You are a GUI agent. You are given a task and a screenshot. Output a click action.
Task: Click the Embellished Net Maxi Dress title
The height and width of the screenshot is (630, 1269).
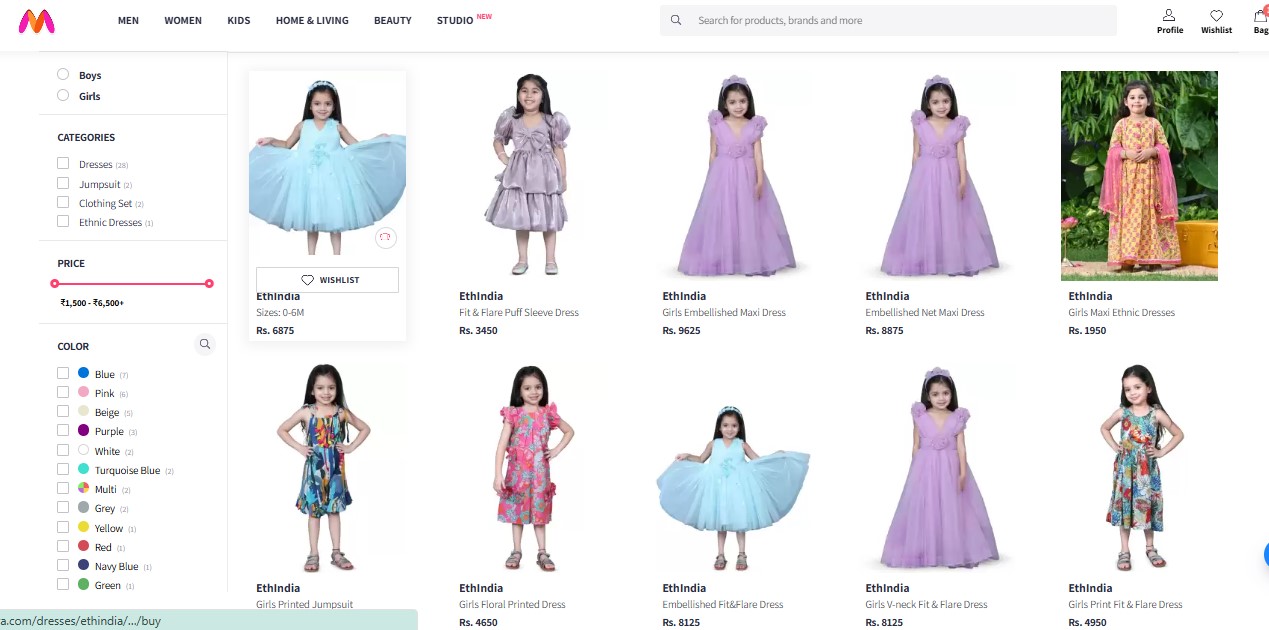pos(925,312)
